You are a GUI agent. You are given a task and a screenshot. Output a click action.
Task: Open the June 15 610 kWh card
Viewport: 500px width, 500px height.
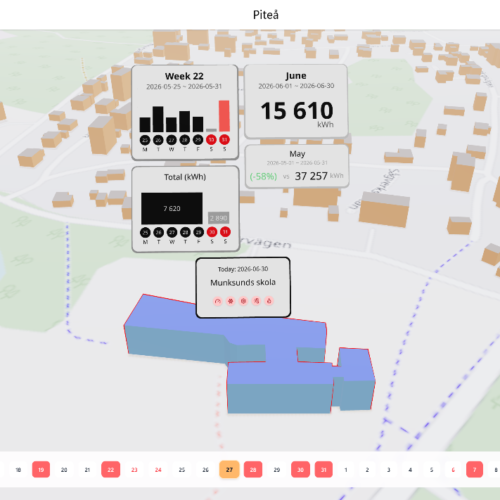pos(296,101)
